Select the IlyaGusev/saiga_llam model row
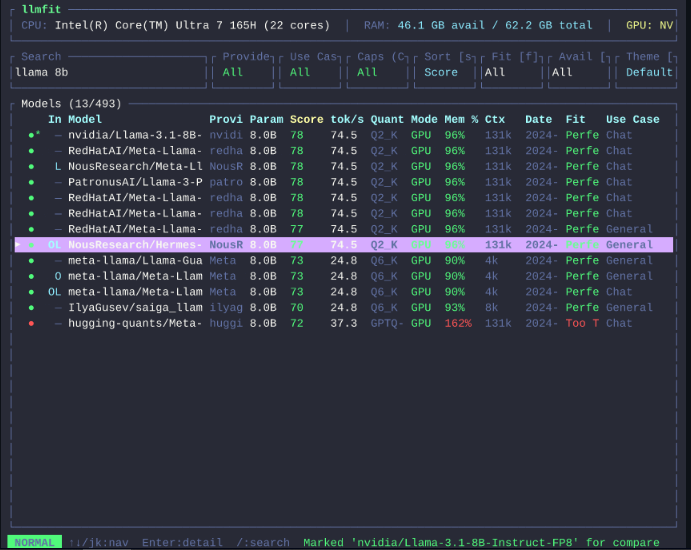This screenshot has height=550, width=691. 344,308
